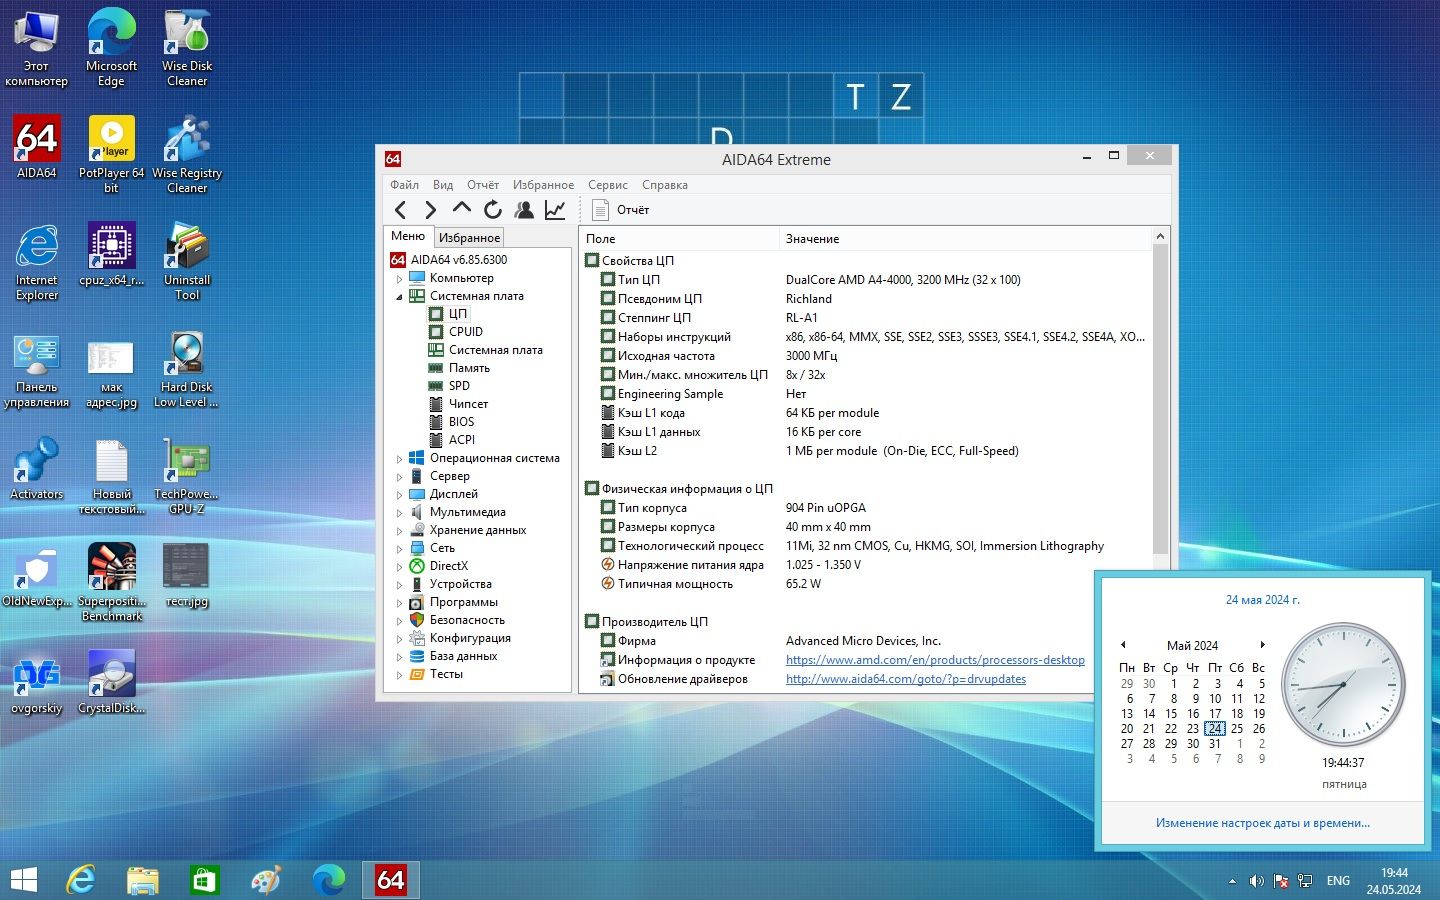This screenshot has height=900, width=1440.
Task: Expand the Операционная система node
Action: tap(399, 459)
